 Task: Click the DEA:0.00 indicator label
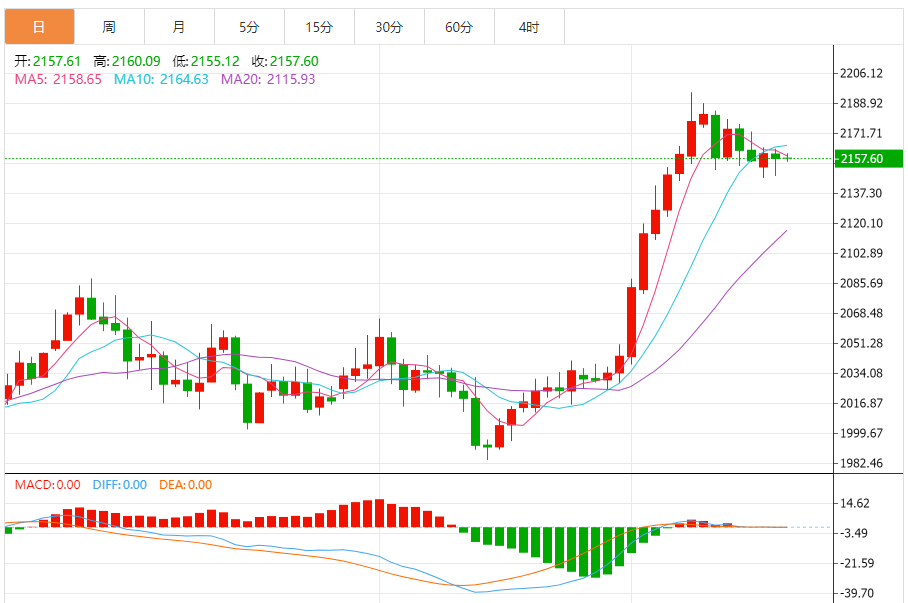tap(186, 485)
